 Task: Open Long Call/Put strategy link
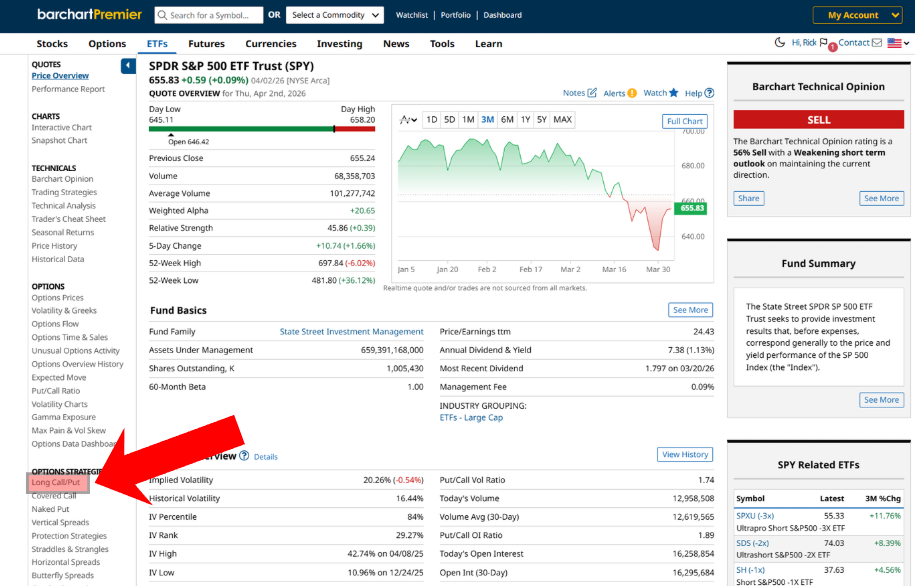coord(55,482)
